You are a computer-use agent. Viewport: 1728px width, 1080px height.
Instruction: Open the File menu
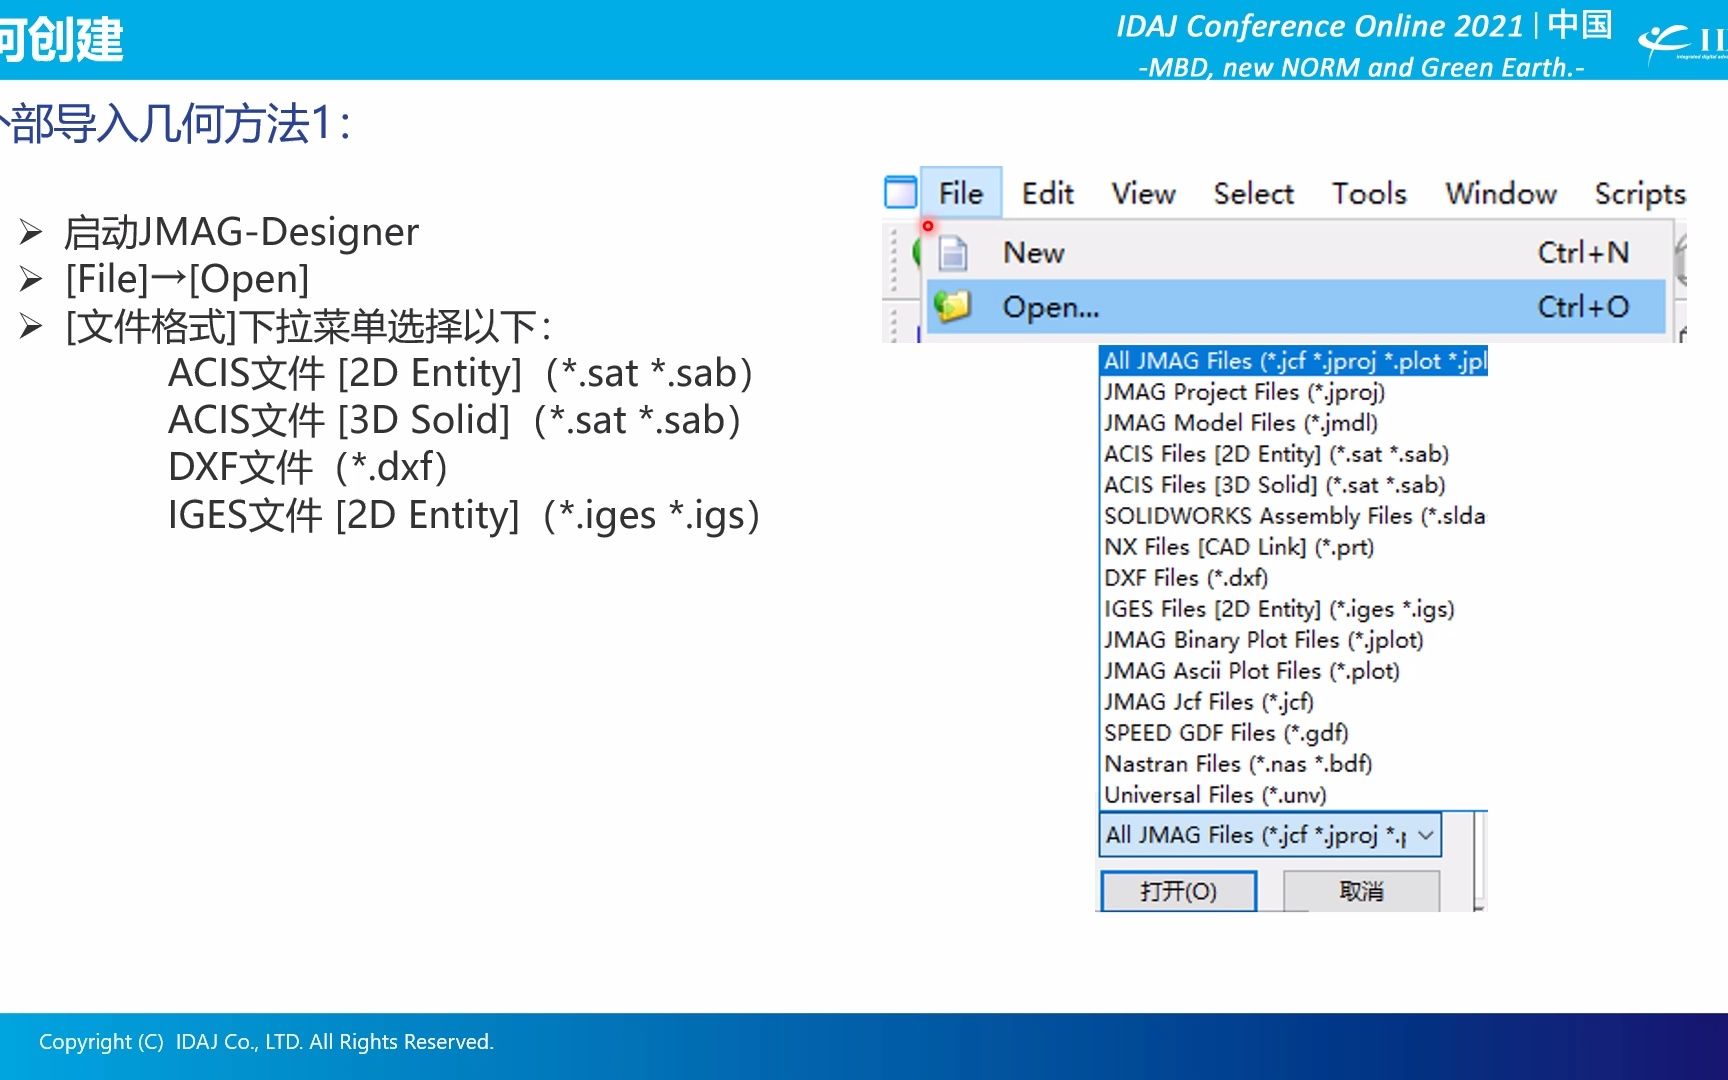click(960, 193)
